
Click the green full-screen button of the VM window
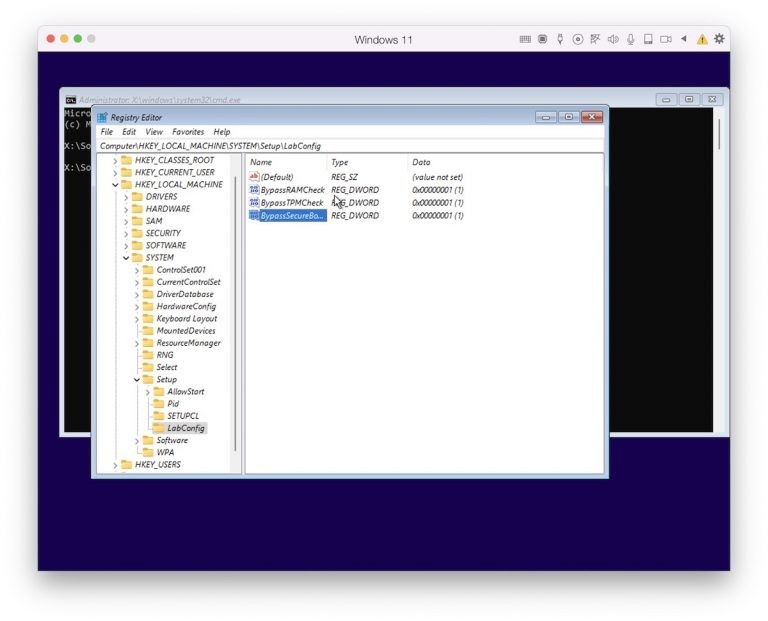tap(78, 39)
